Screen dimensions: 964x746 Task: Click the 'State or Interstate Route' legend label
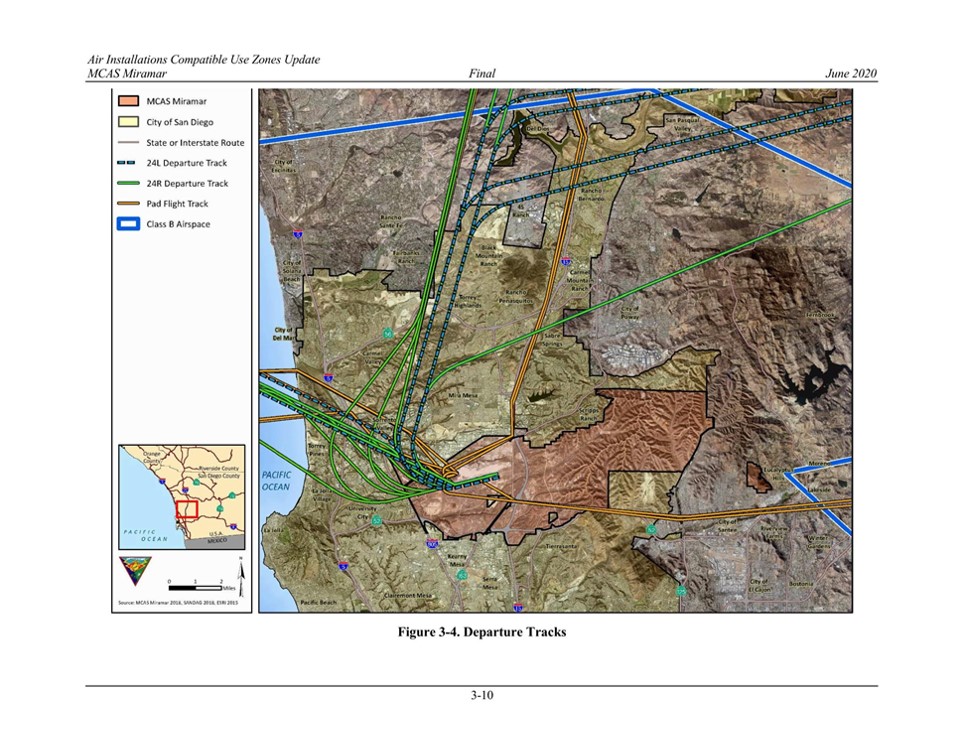195,143
